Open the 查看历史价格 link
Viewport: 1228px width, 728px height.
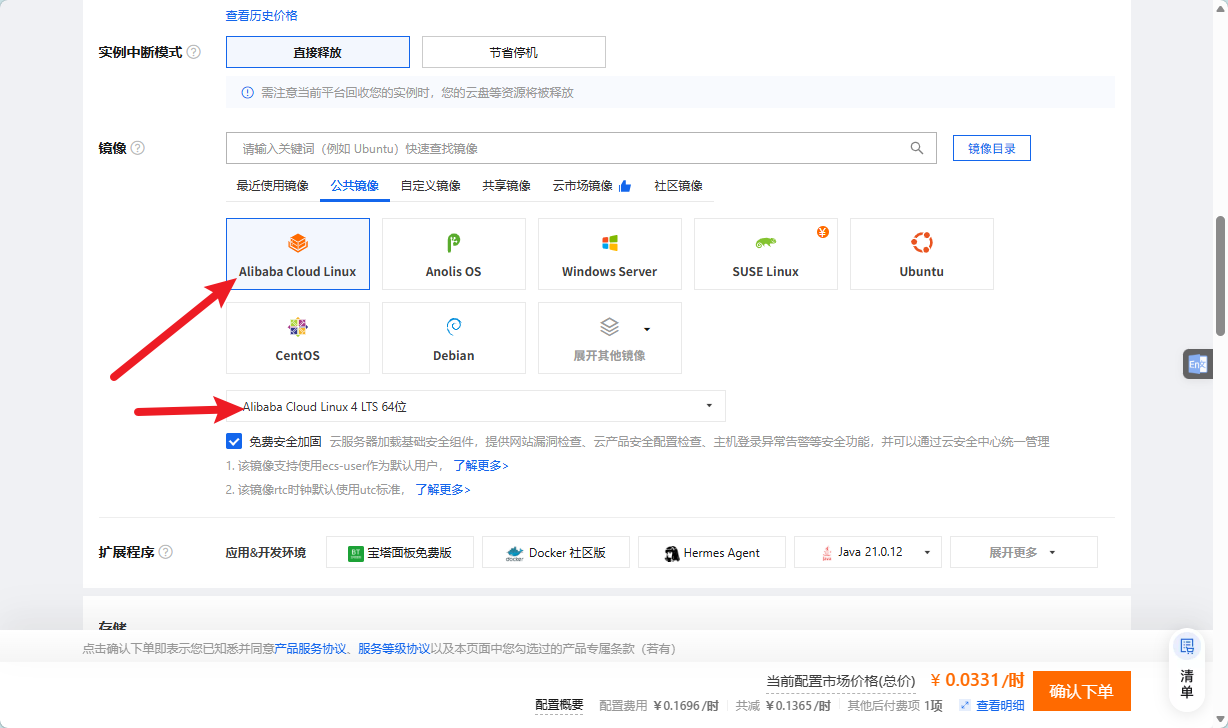pyautogui.click(x=262, y=16)
